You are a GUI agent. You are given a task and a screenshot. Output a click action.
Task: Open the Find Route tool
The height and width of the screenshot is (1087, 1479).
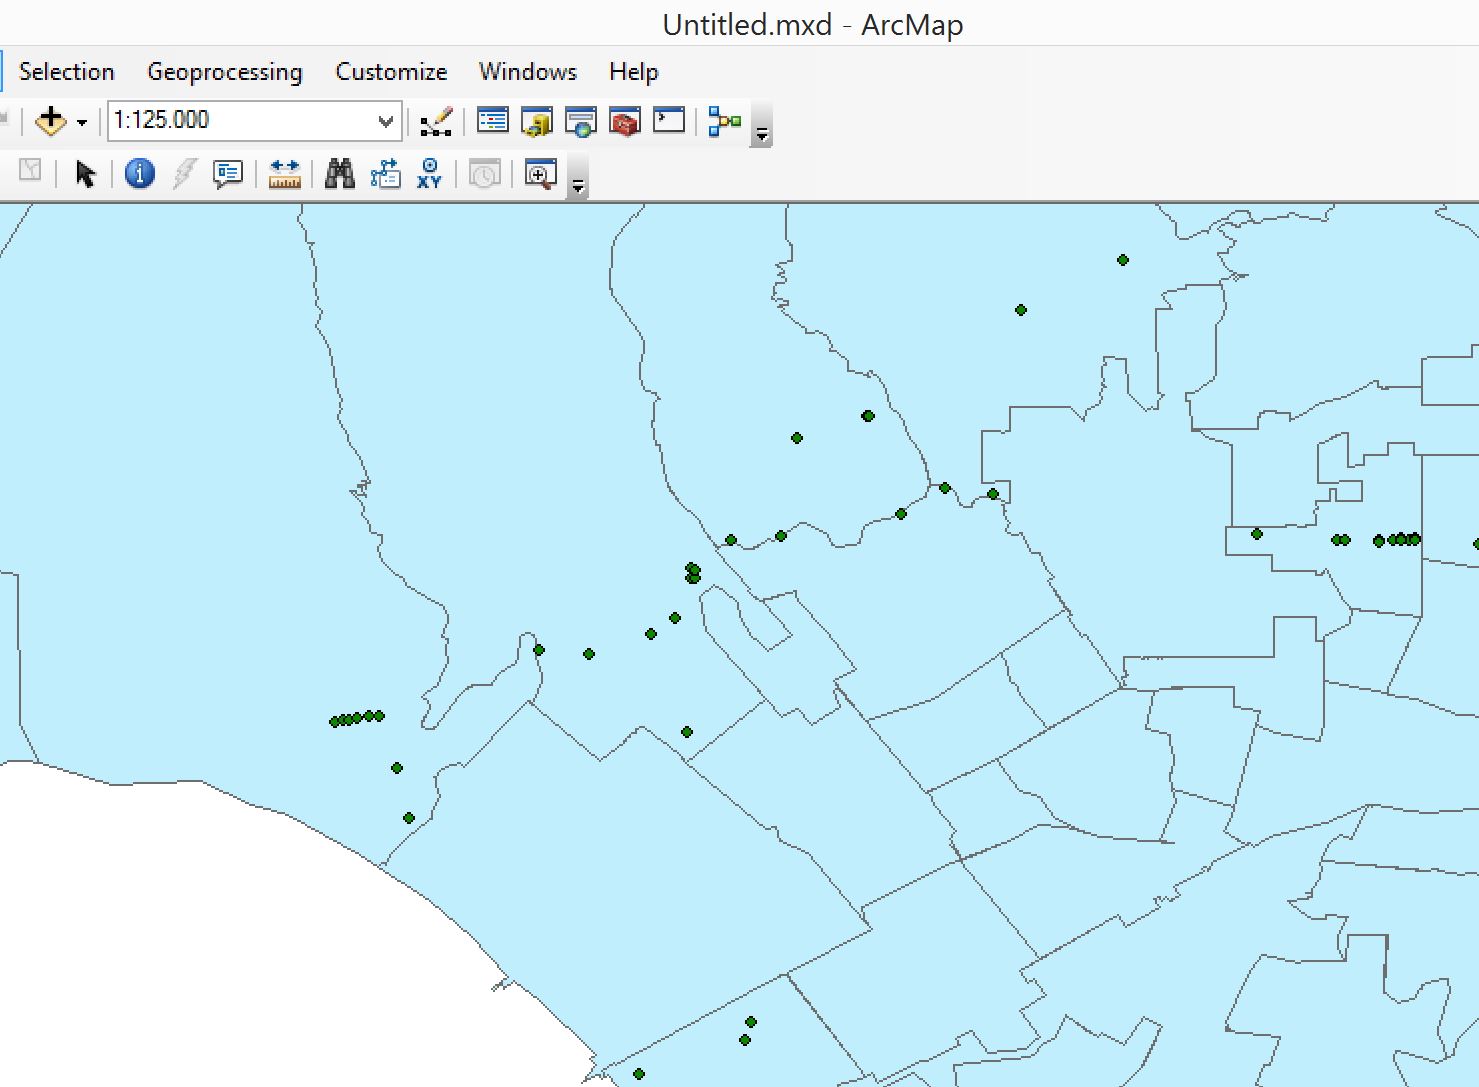tap(385, 174)
